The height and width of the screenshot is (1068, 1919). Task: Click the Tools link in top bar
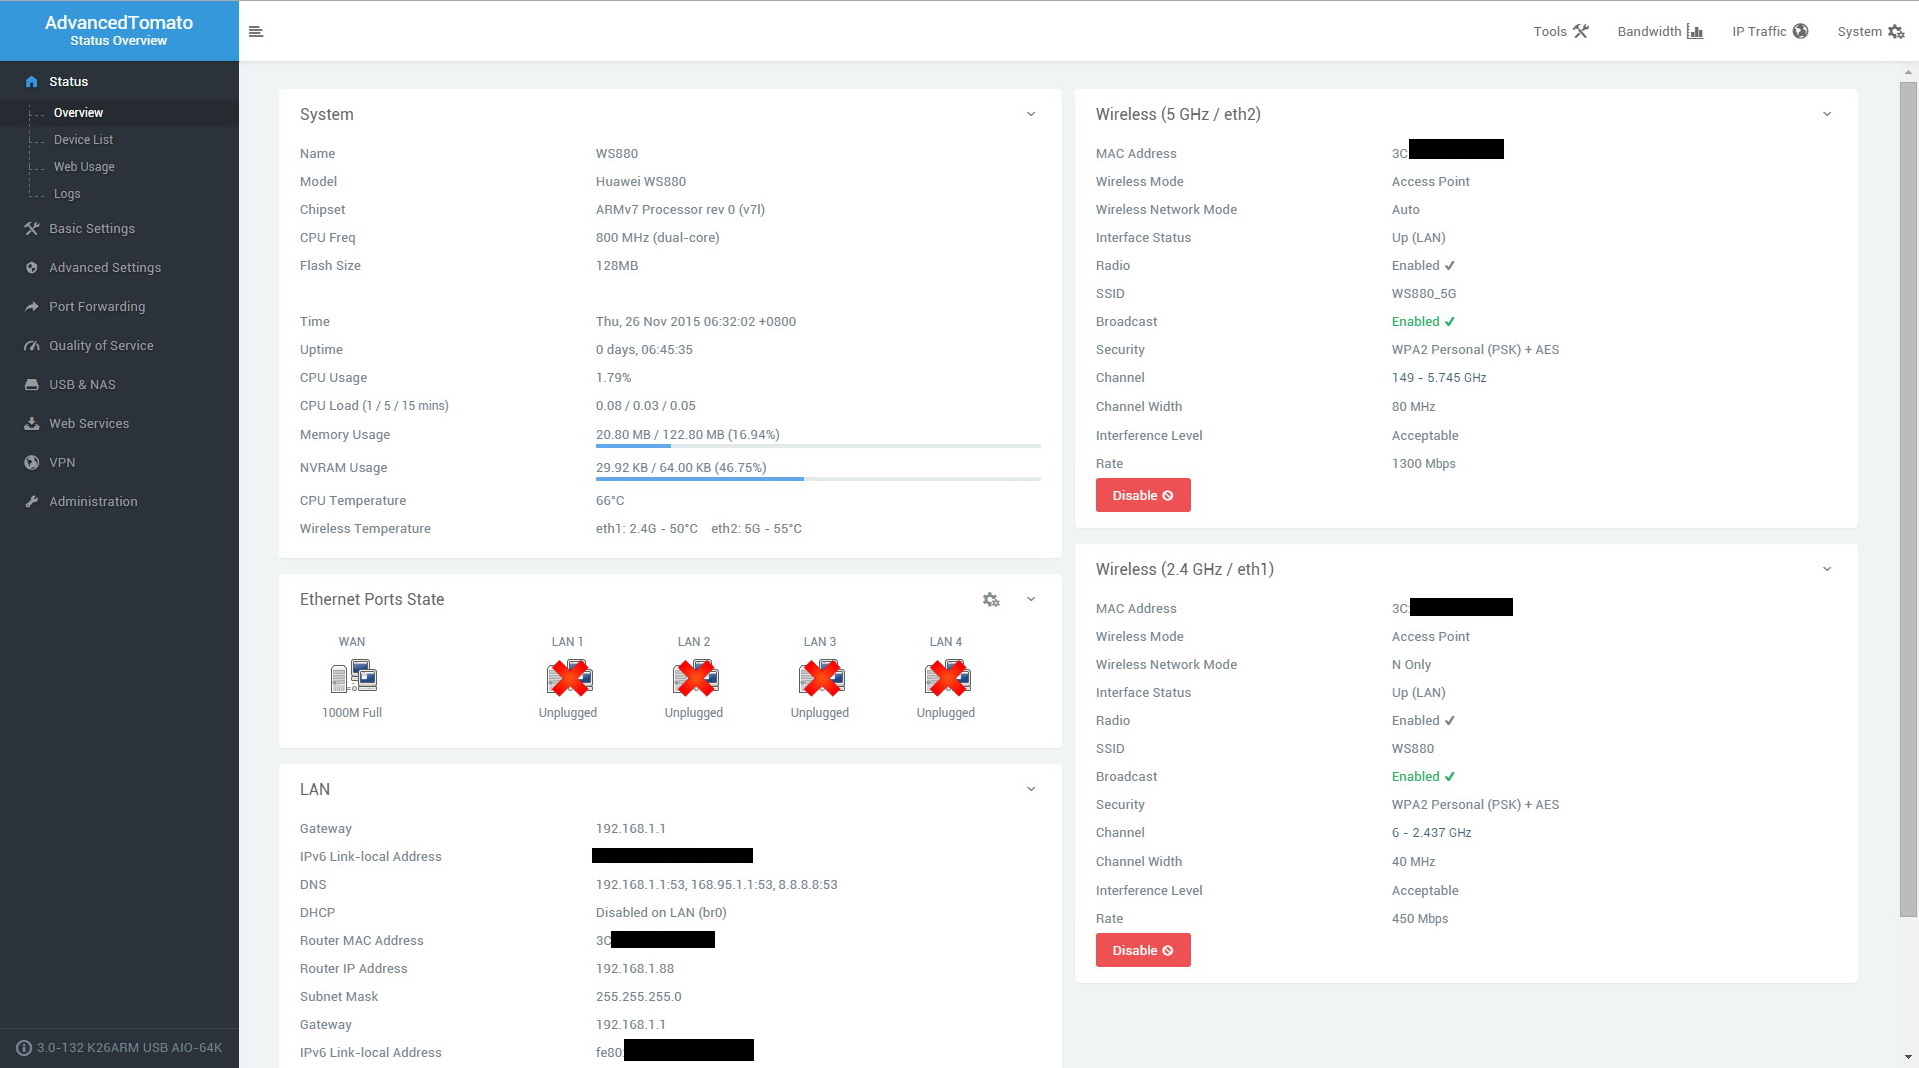(x=1561, y=31)
